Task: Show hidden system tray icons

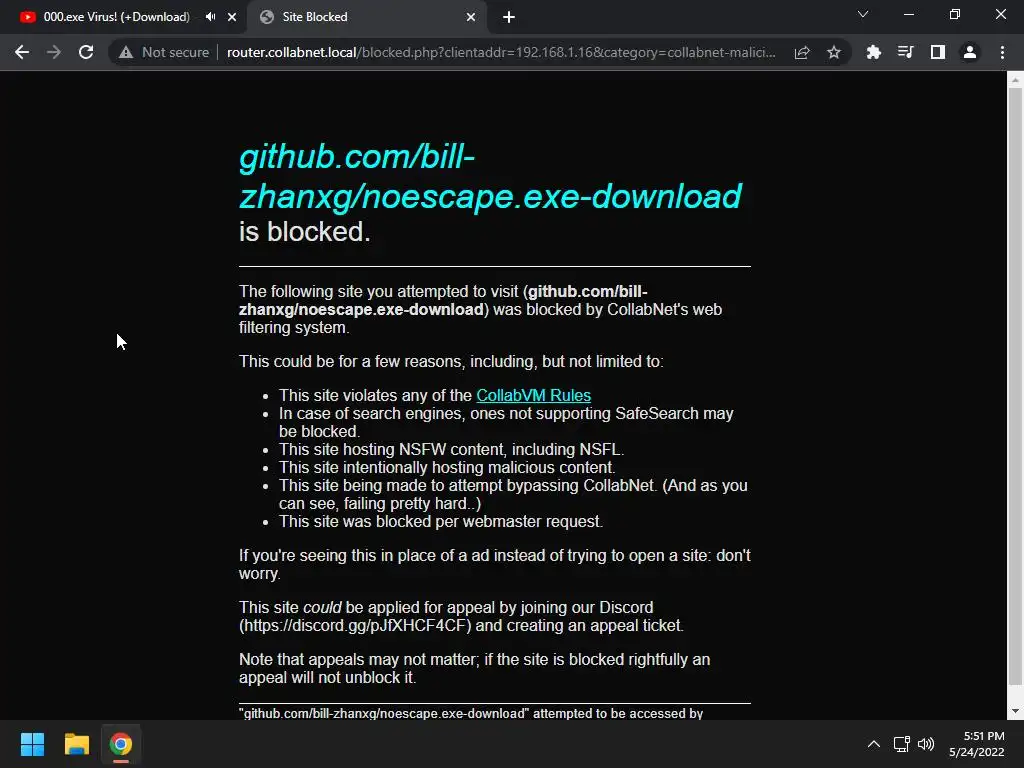Action: tap(873, 744)
